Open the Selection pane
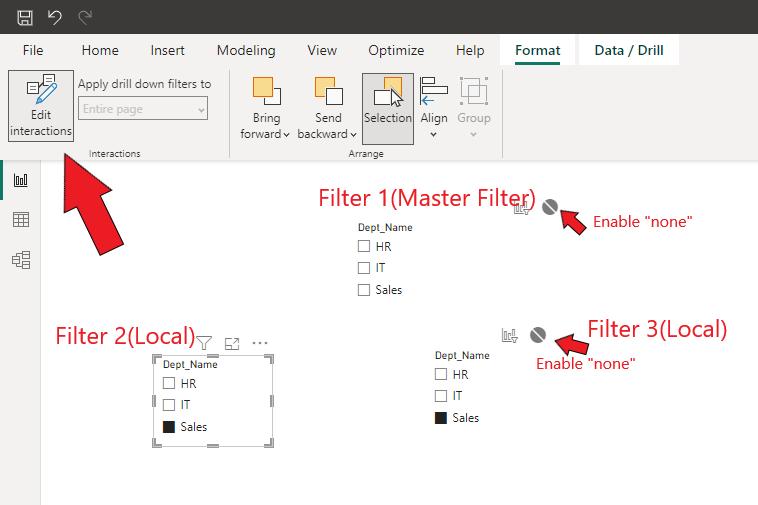The image size is (758, 505). pyautogui.click(x=388, y=108)
